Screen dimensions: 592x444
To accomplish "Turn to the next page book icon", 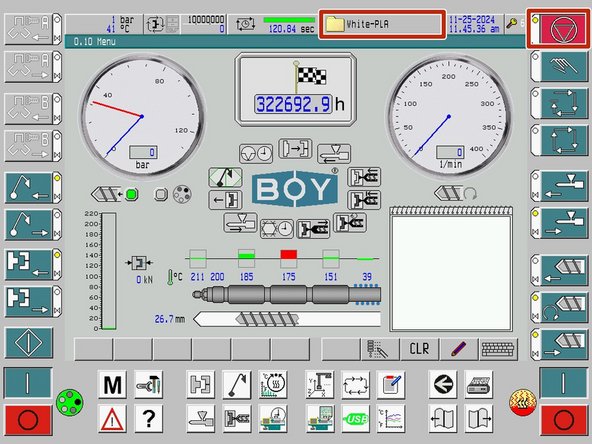I will click(479, 418).
